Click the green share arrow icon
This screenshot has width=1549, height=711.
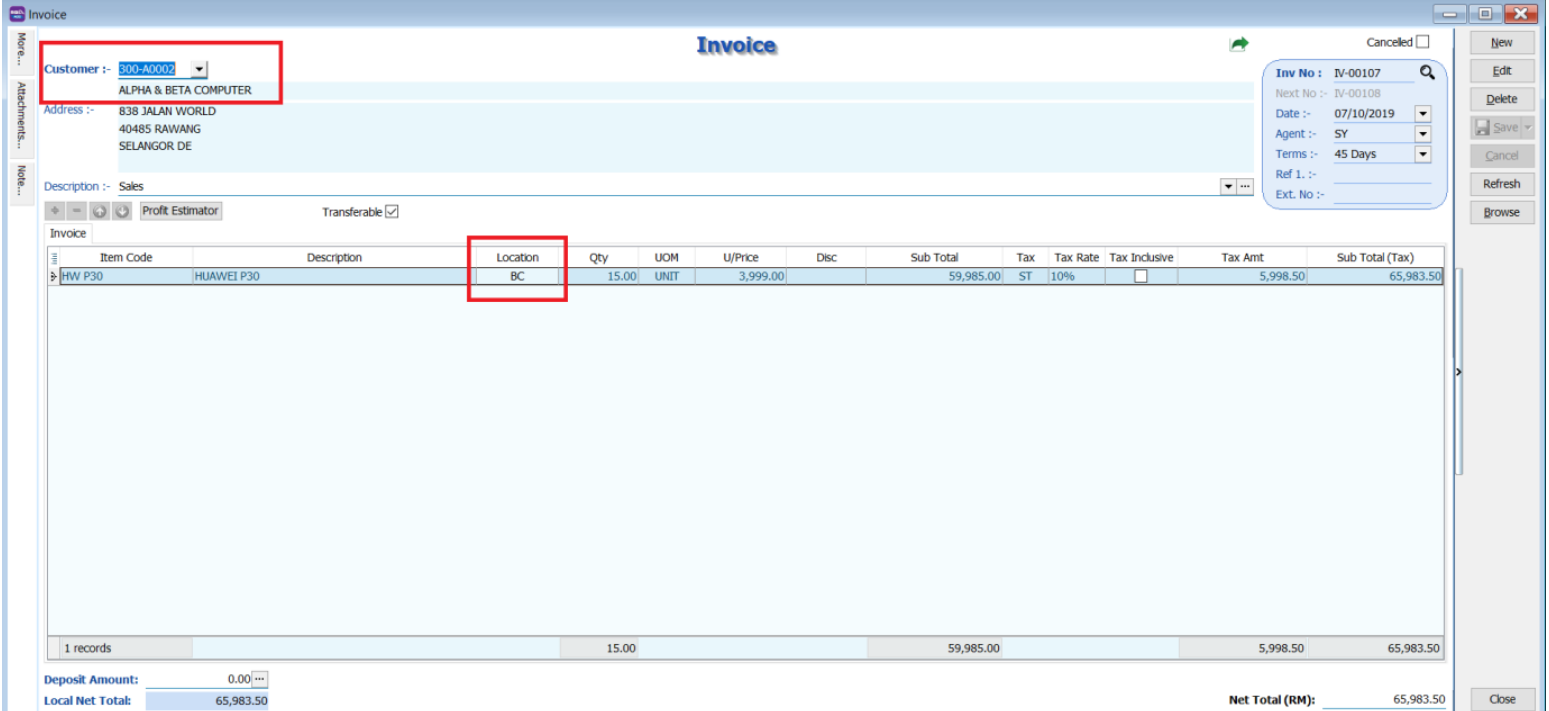[1240, 44]
